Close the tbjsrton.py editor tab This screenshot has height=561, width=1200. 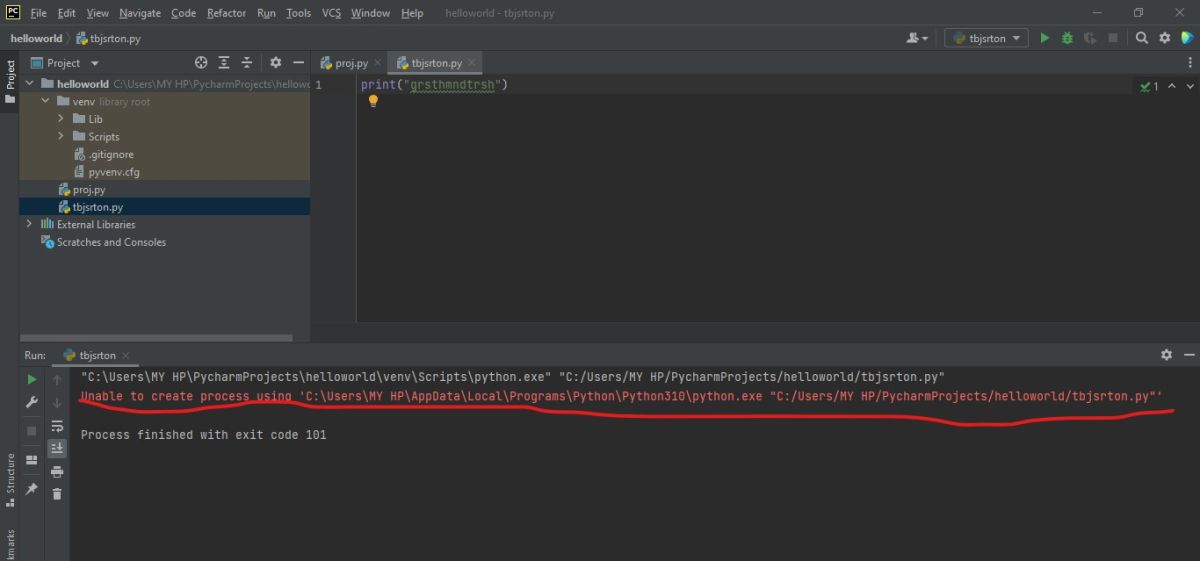pos(473,62)
